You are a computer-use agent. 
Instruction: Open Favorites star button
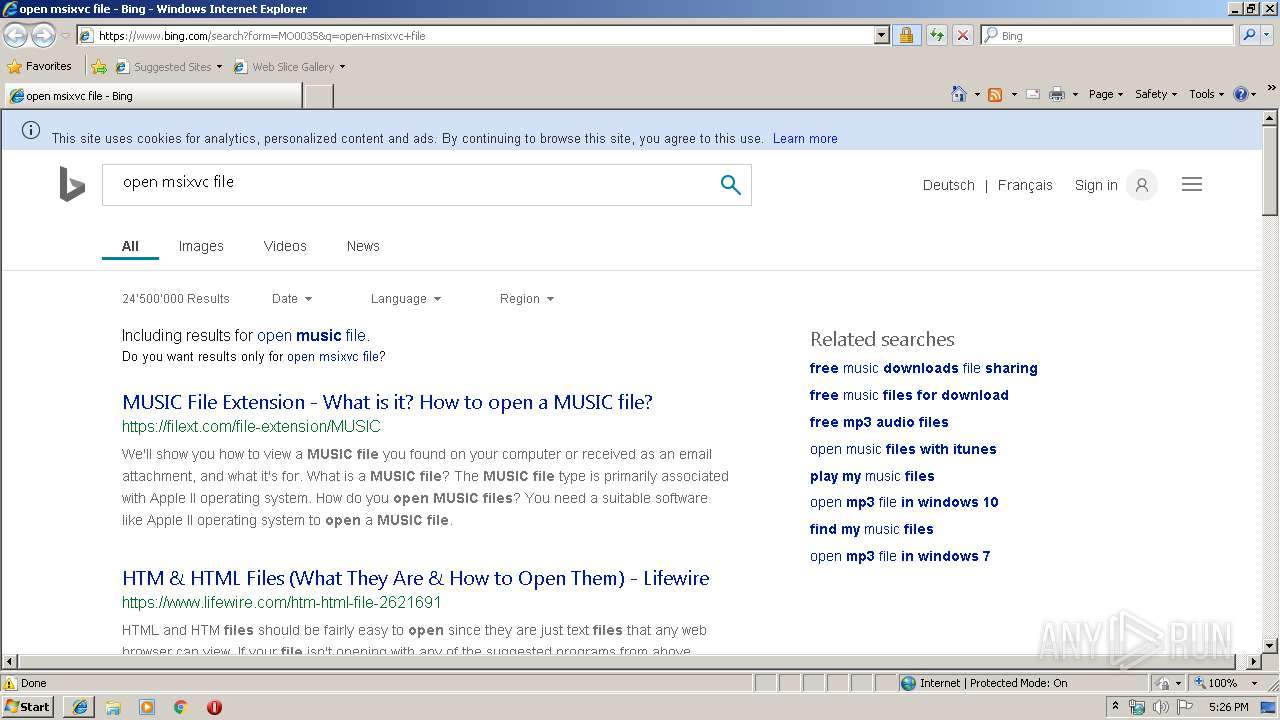pyautogui.click(x=40, y=66)
